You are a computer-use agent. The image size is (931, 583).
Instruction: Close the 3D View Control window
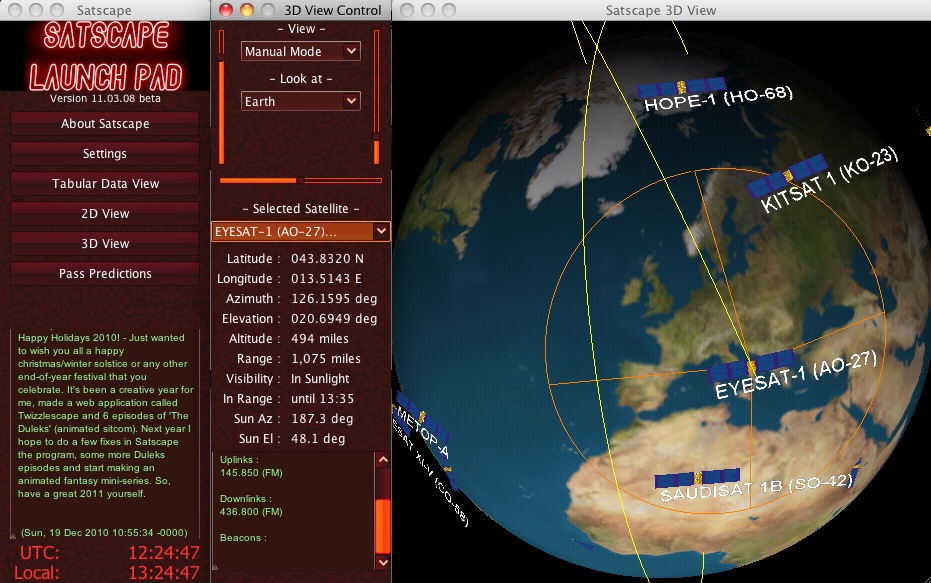click(x=226, y=10)
